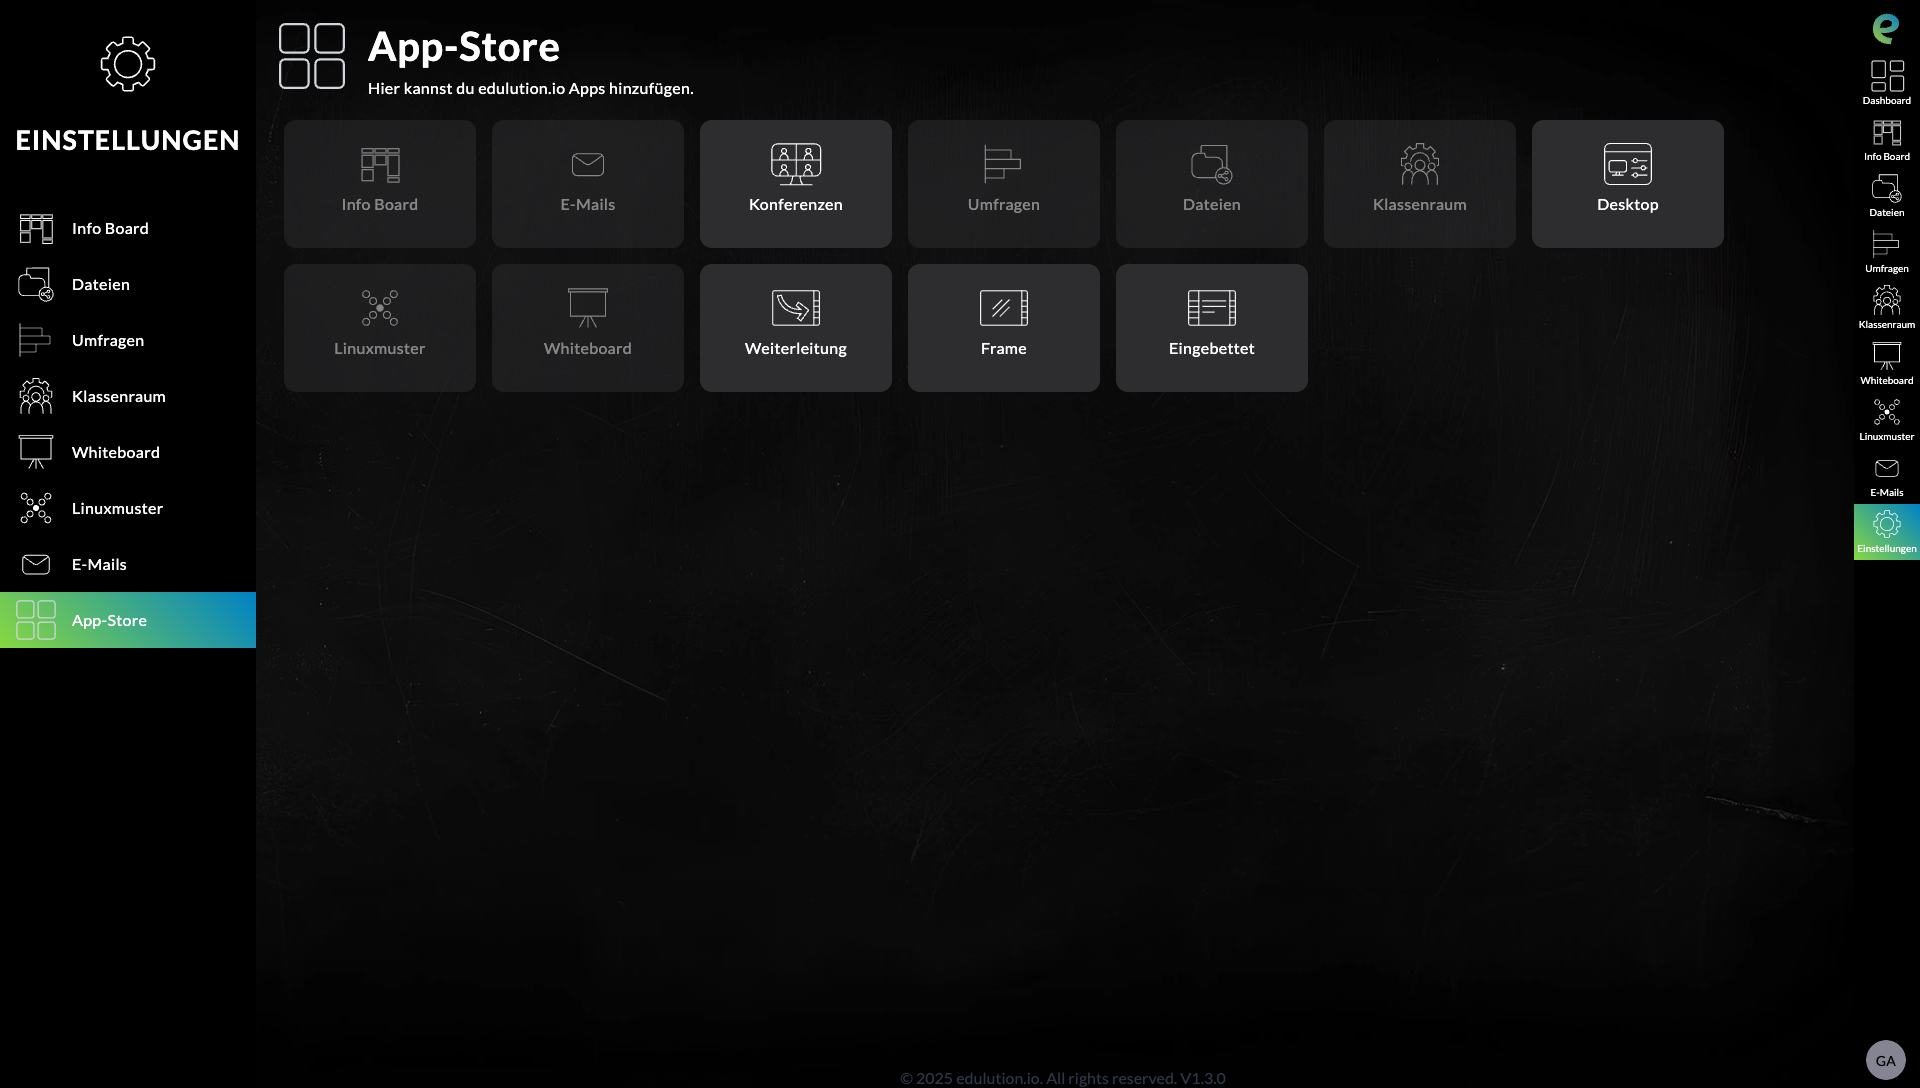Go to Dashboard in right navigation bar
Screen dimensions: 1920x1088
tap(1887, 82)
